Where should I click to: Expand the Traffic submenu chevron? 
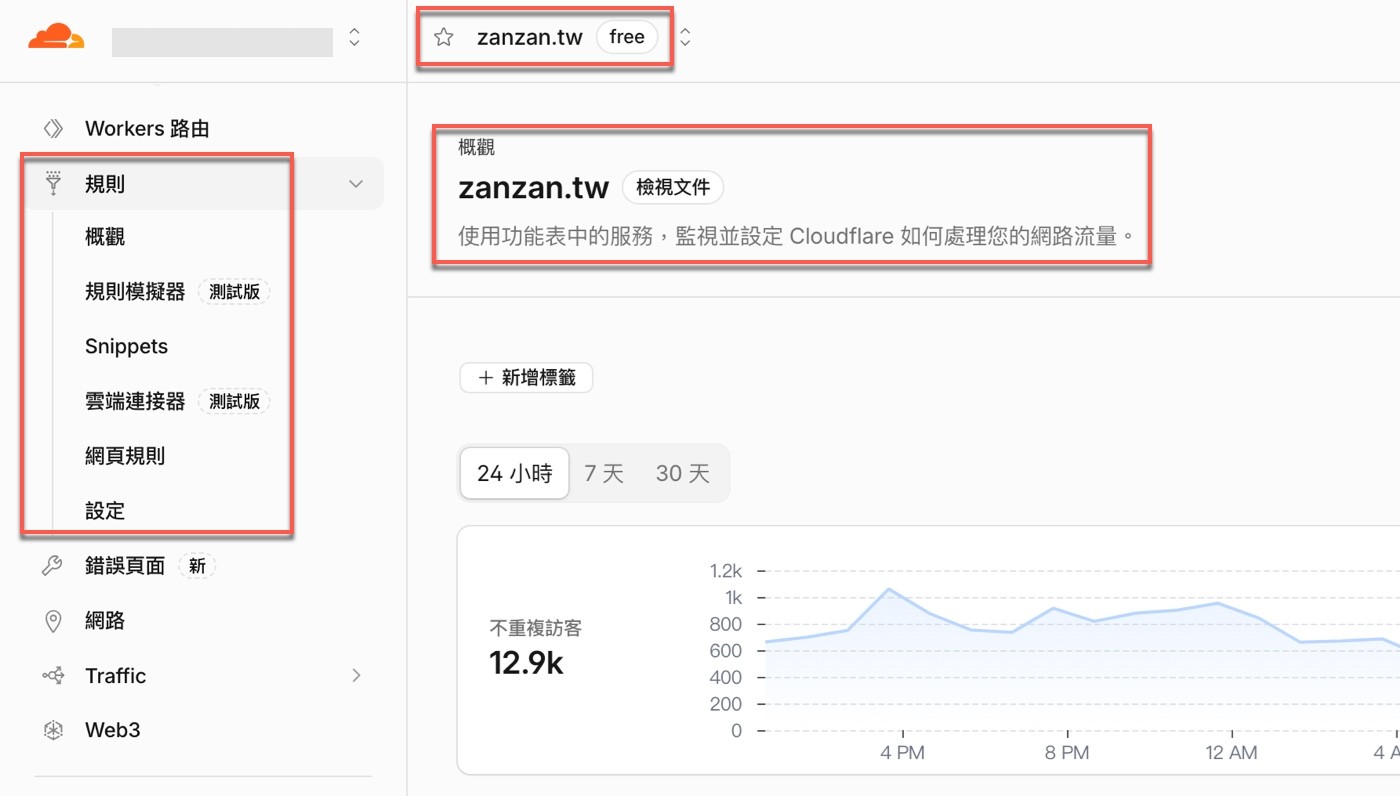pyautogui.click(x=356, y=676)
